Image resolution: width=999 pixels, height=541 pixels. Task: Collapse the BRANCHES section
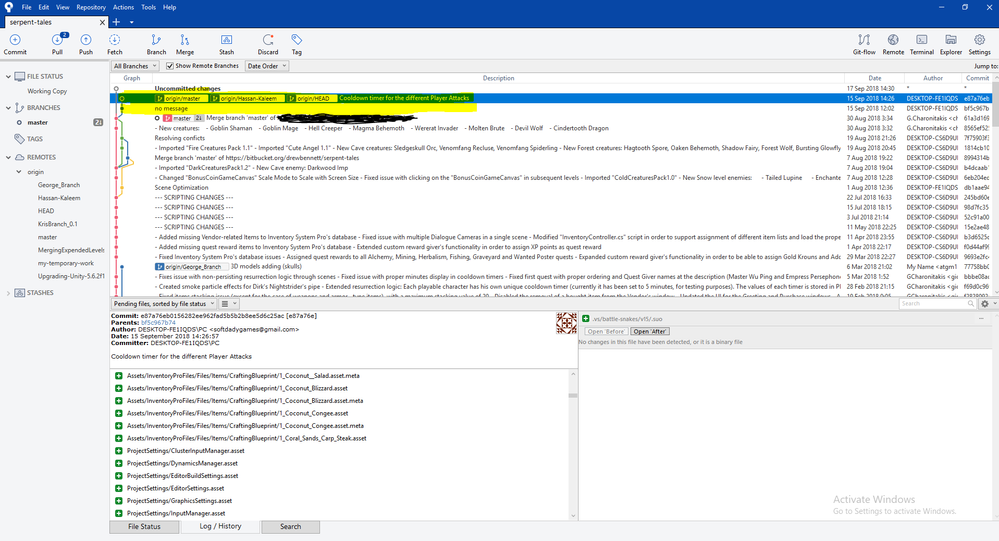pos(8,108)
